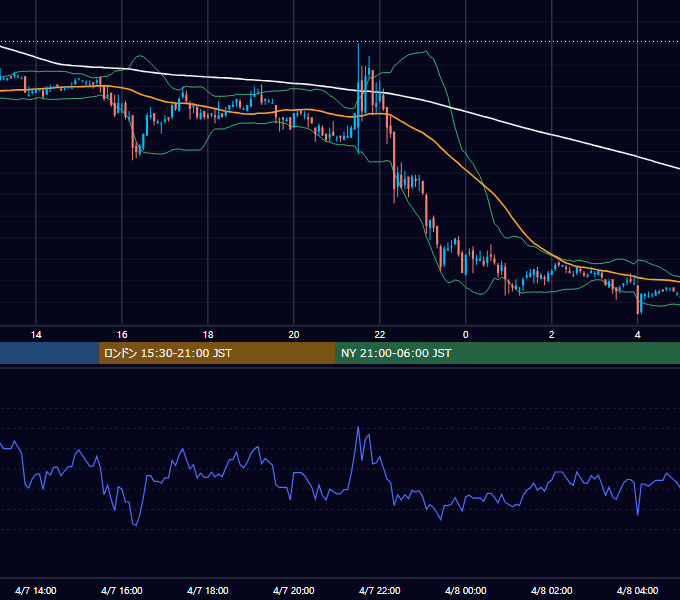Click the 4/8 00:00 date label
The image size is (680, 600).
465,590
